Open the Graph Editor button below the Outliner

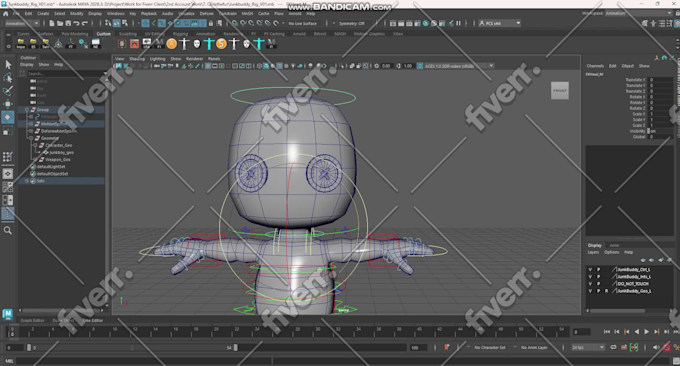33,320
